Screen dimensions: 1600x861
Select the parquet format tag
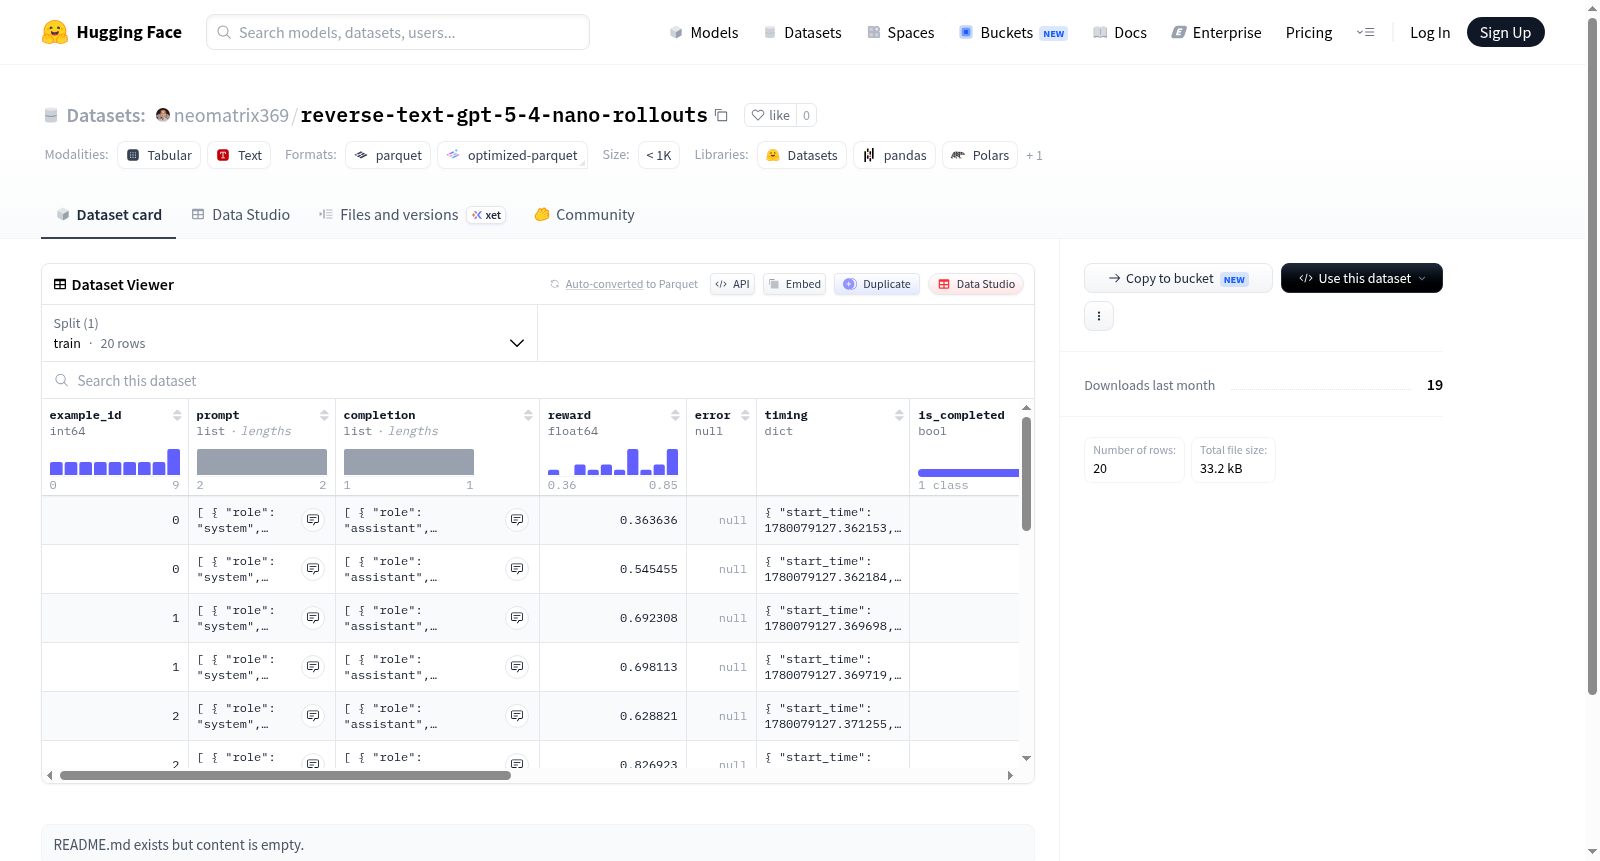click(388, 155)
